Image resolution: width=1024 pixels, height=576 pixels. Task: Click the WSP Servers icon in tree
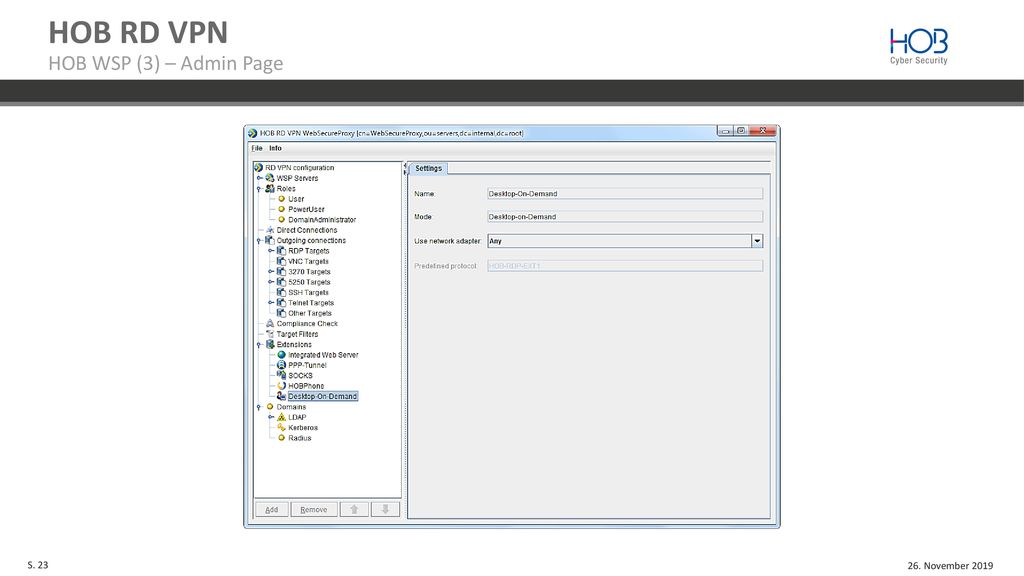point(270,178)
